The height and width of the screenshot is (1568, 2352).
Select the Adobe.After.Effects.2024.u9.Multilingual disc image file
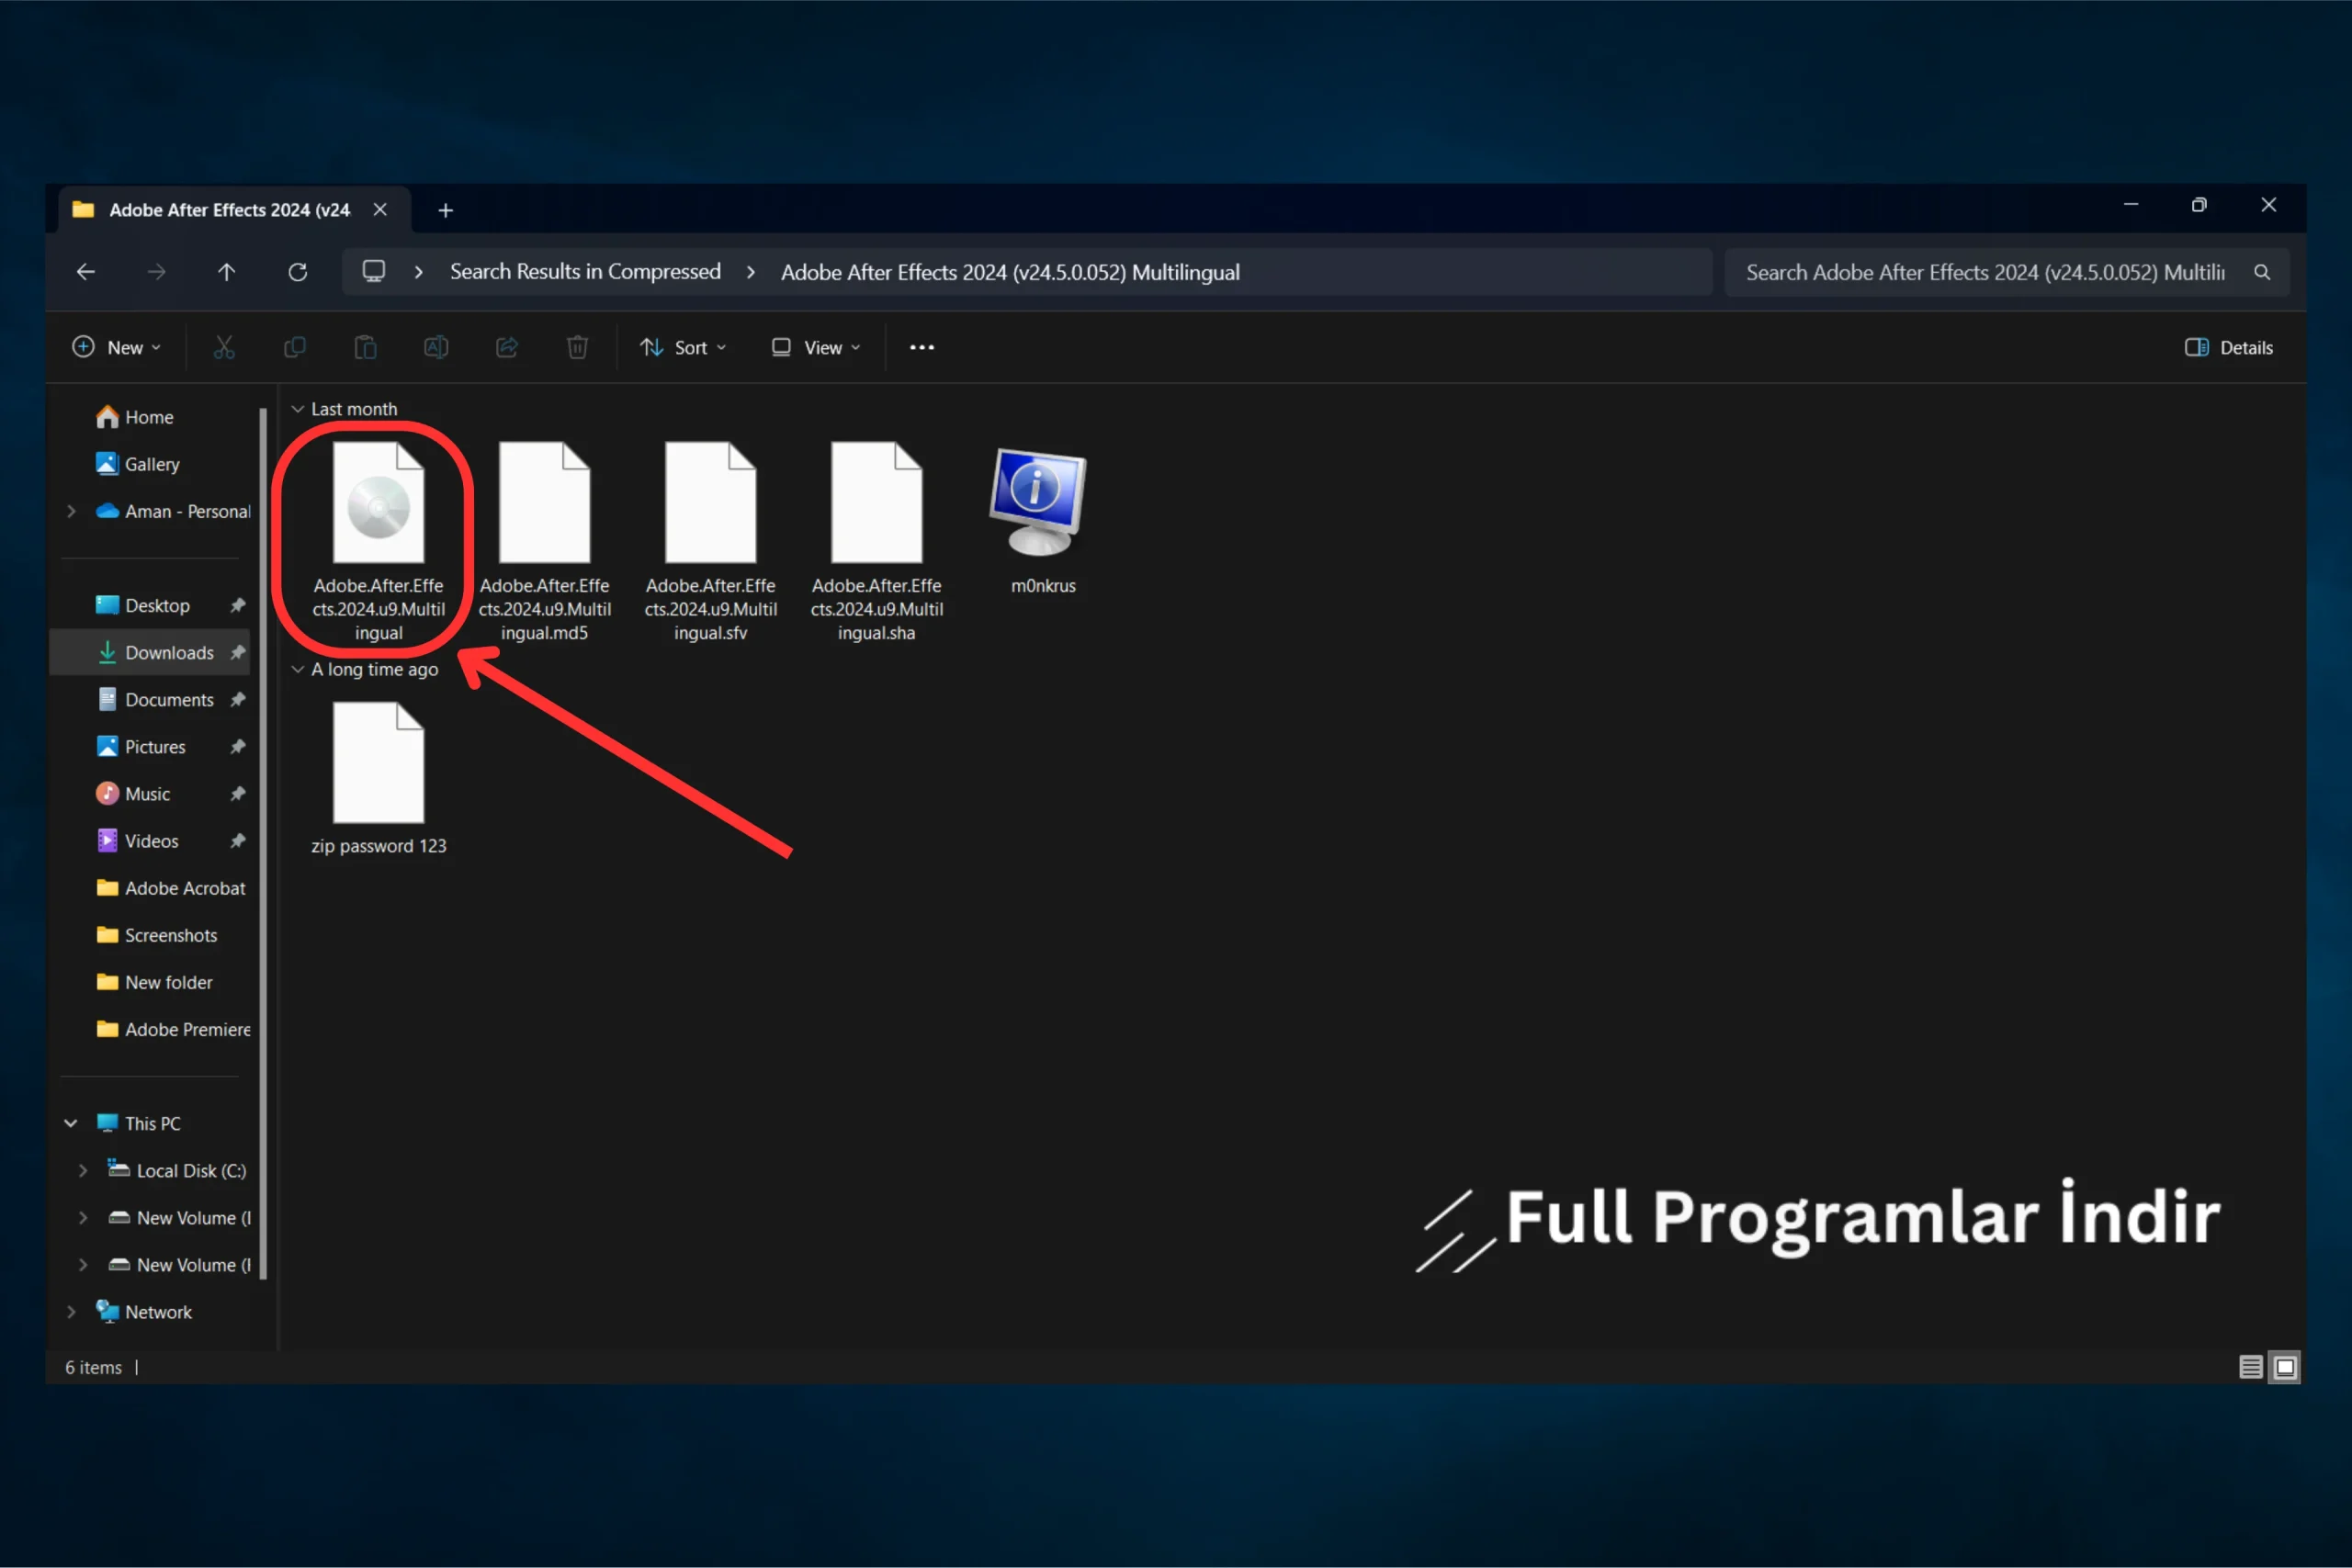(378, 540)
